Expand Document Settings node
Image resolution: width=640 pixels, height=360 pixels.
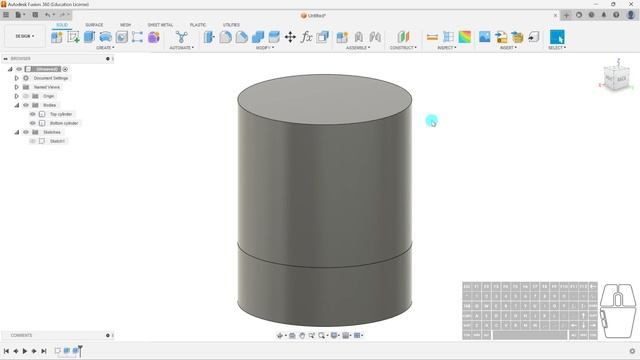point(16,78)
